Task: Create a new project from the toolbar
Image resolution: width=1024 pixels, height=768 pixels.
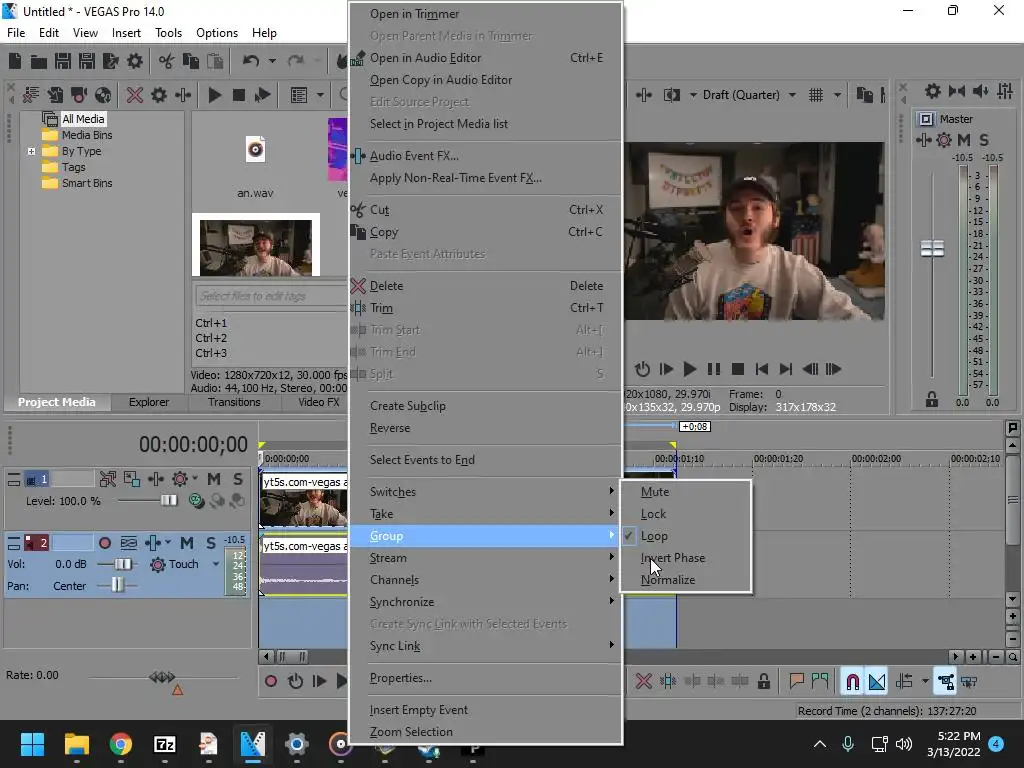Action: tap(15, 61)
